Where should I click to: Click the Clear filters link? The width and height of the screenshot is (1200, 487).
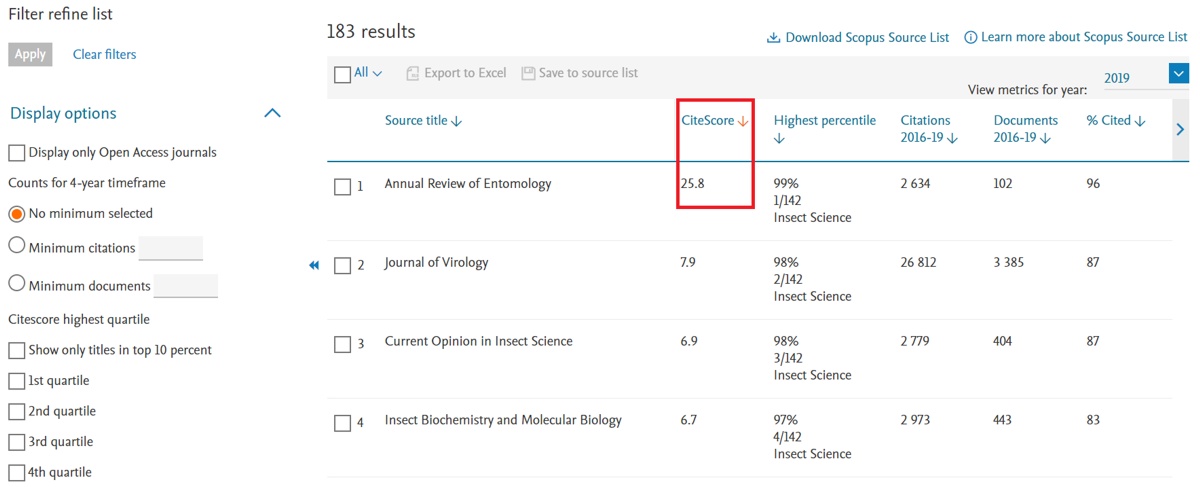(104, 54)
